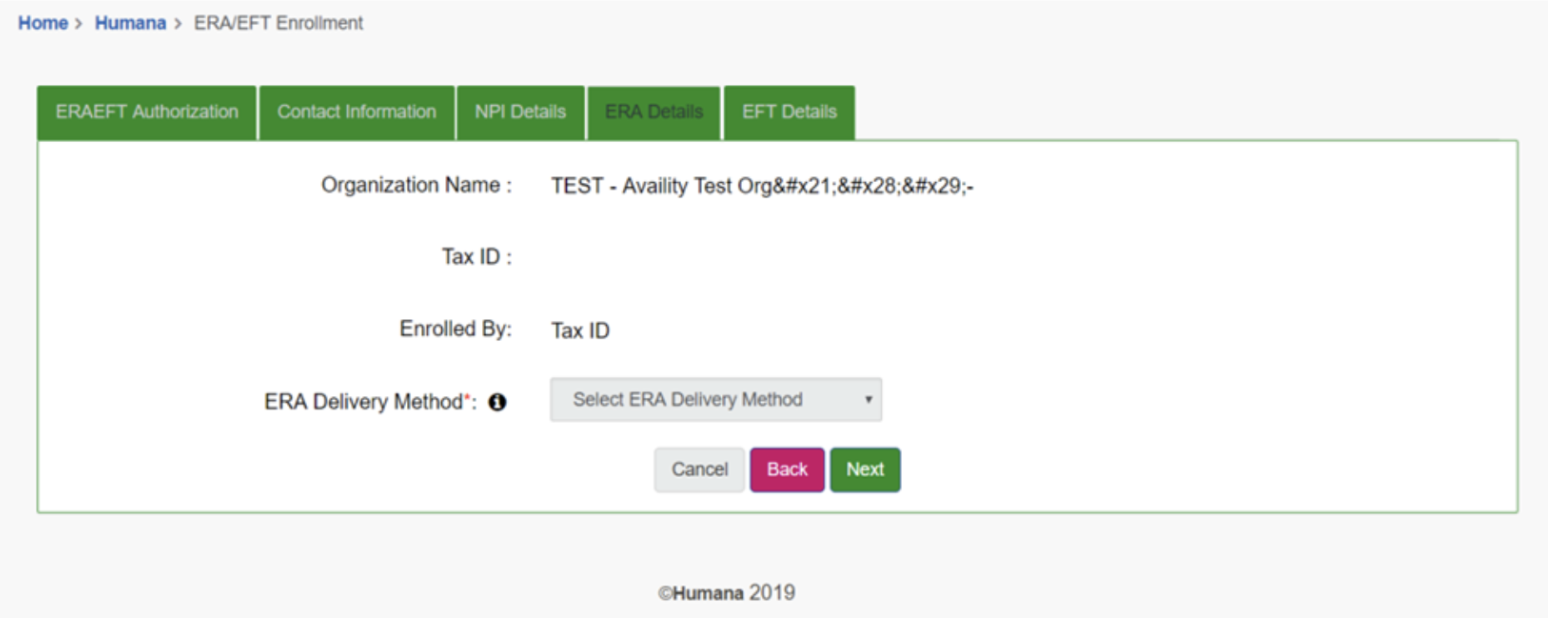Open the Contact Information tab
The height and width of the screenshot is (618, 1548).
click(x=356, y=112)
